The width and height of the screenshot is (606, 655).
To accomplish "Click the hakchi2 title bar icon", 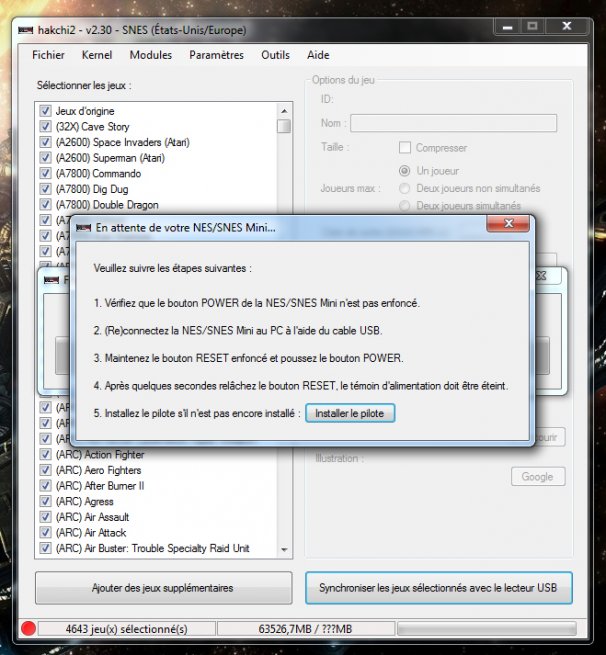I will [25, 30].
